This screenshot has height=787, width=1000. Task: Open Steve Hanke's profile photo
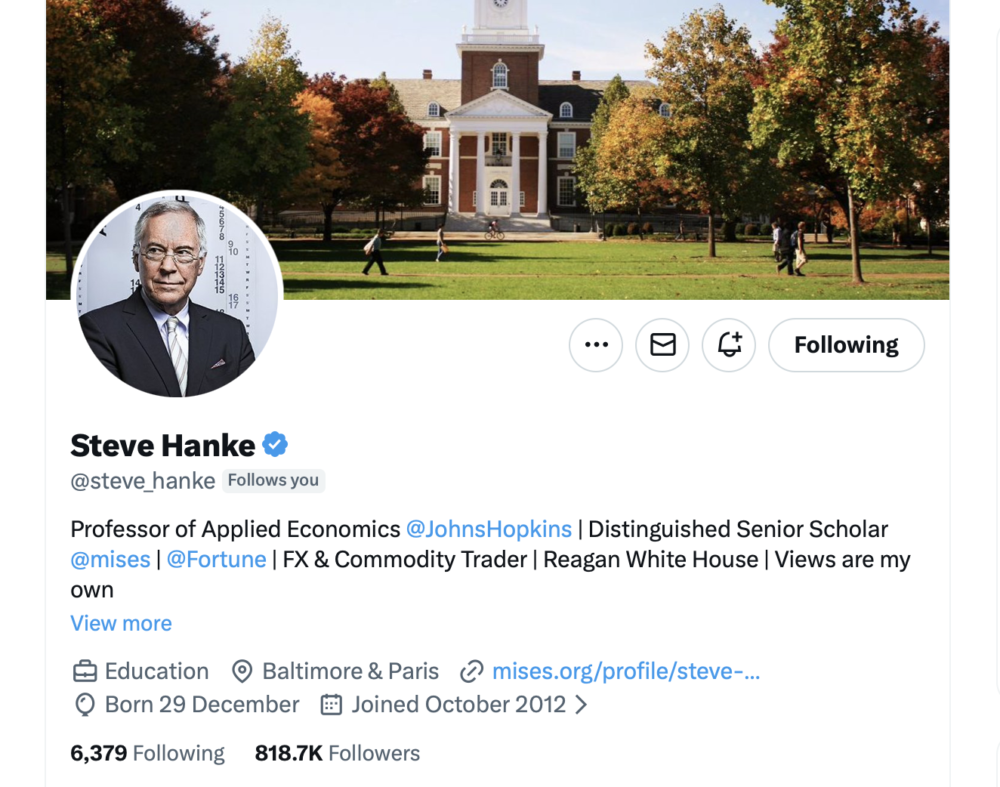coord(178,294)
